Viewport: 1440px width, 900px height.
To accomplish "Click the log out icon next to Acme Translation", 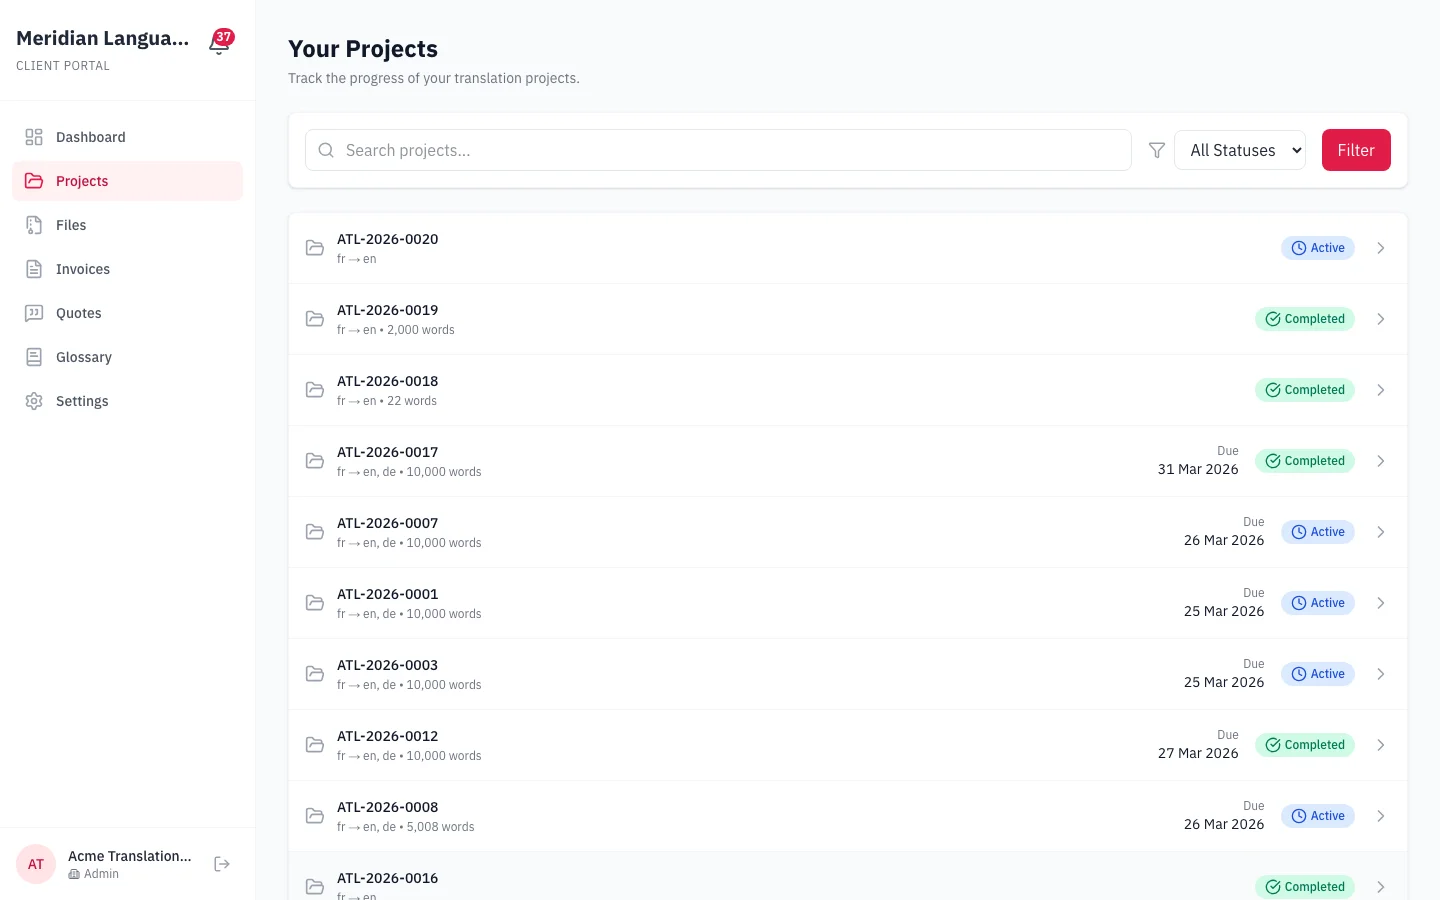I will [221, 863].
